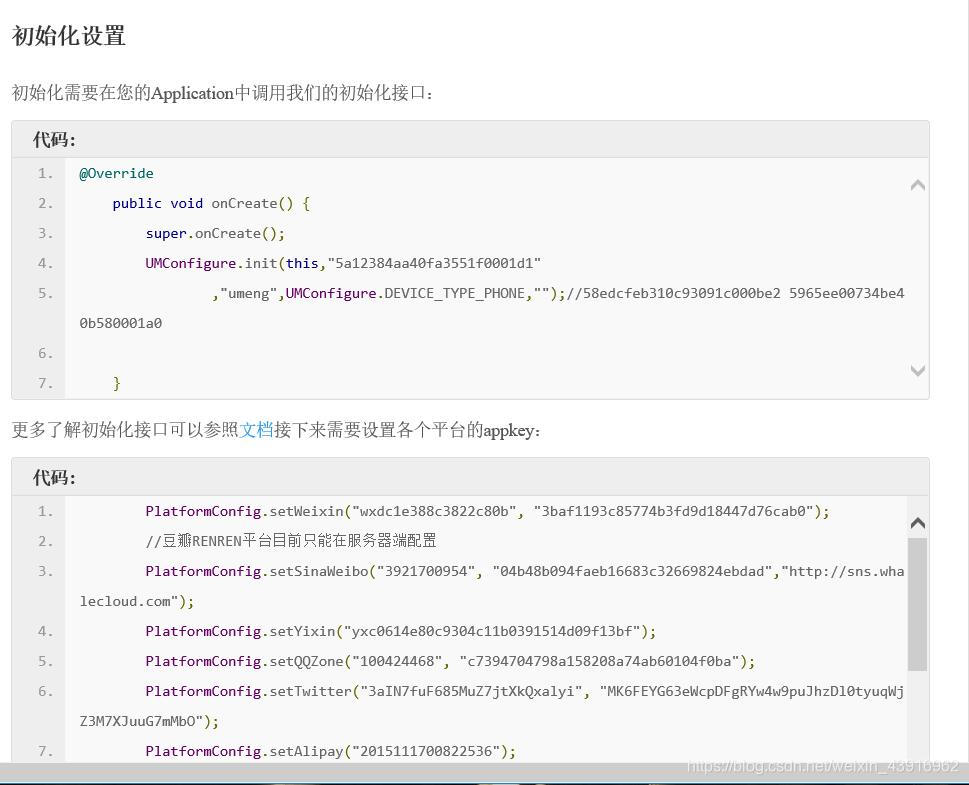The image size is (969, 785).
Task: Click the PlatformConfig.setWeixin code line
Action: pyautogui.click(x=487, y=511)
